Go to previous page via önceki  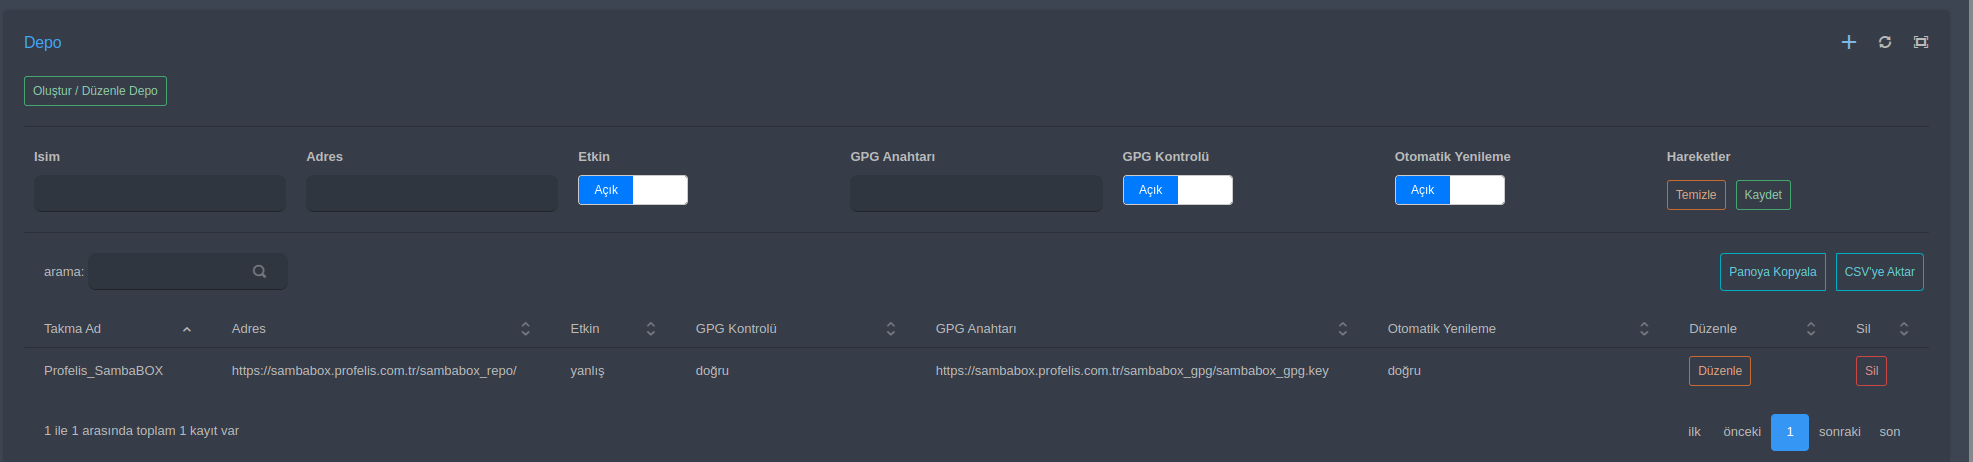point(1742,432)
